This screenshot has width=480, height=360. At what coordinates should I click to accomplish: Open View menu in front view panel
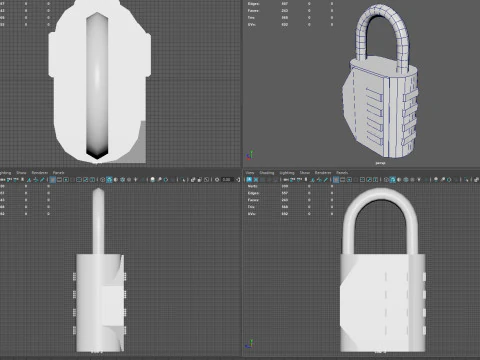point(250,172)
